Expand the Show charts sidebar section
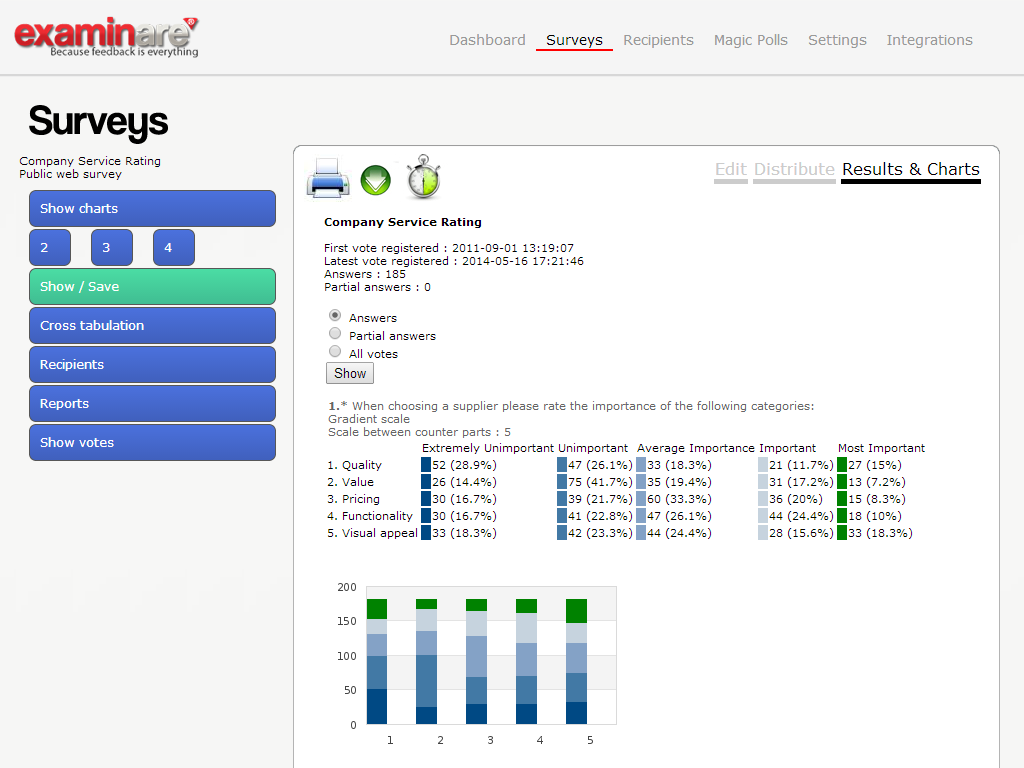Screen dimensions: 1024x768 152,209
